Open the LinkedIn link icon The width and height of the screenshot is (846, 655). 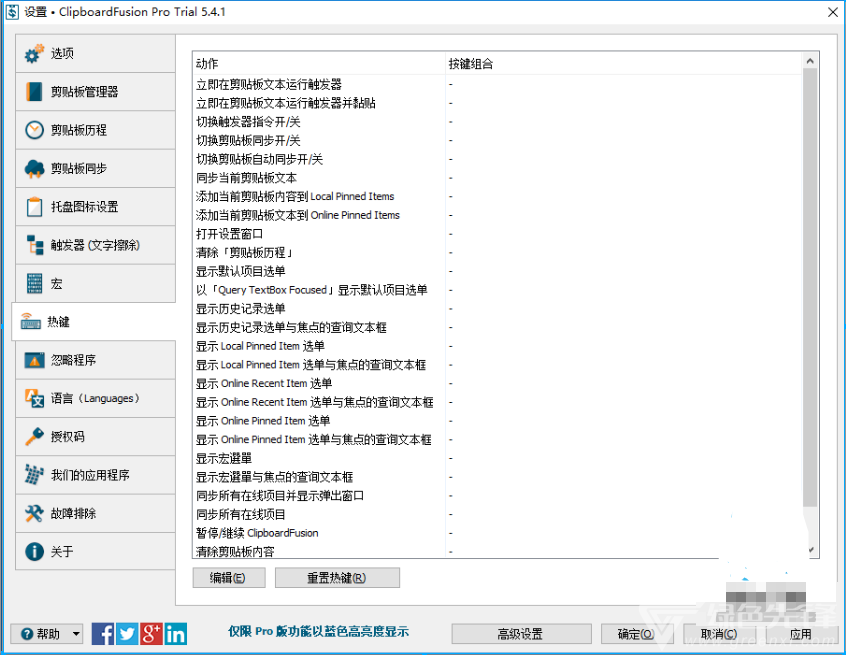point(175,633)
